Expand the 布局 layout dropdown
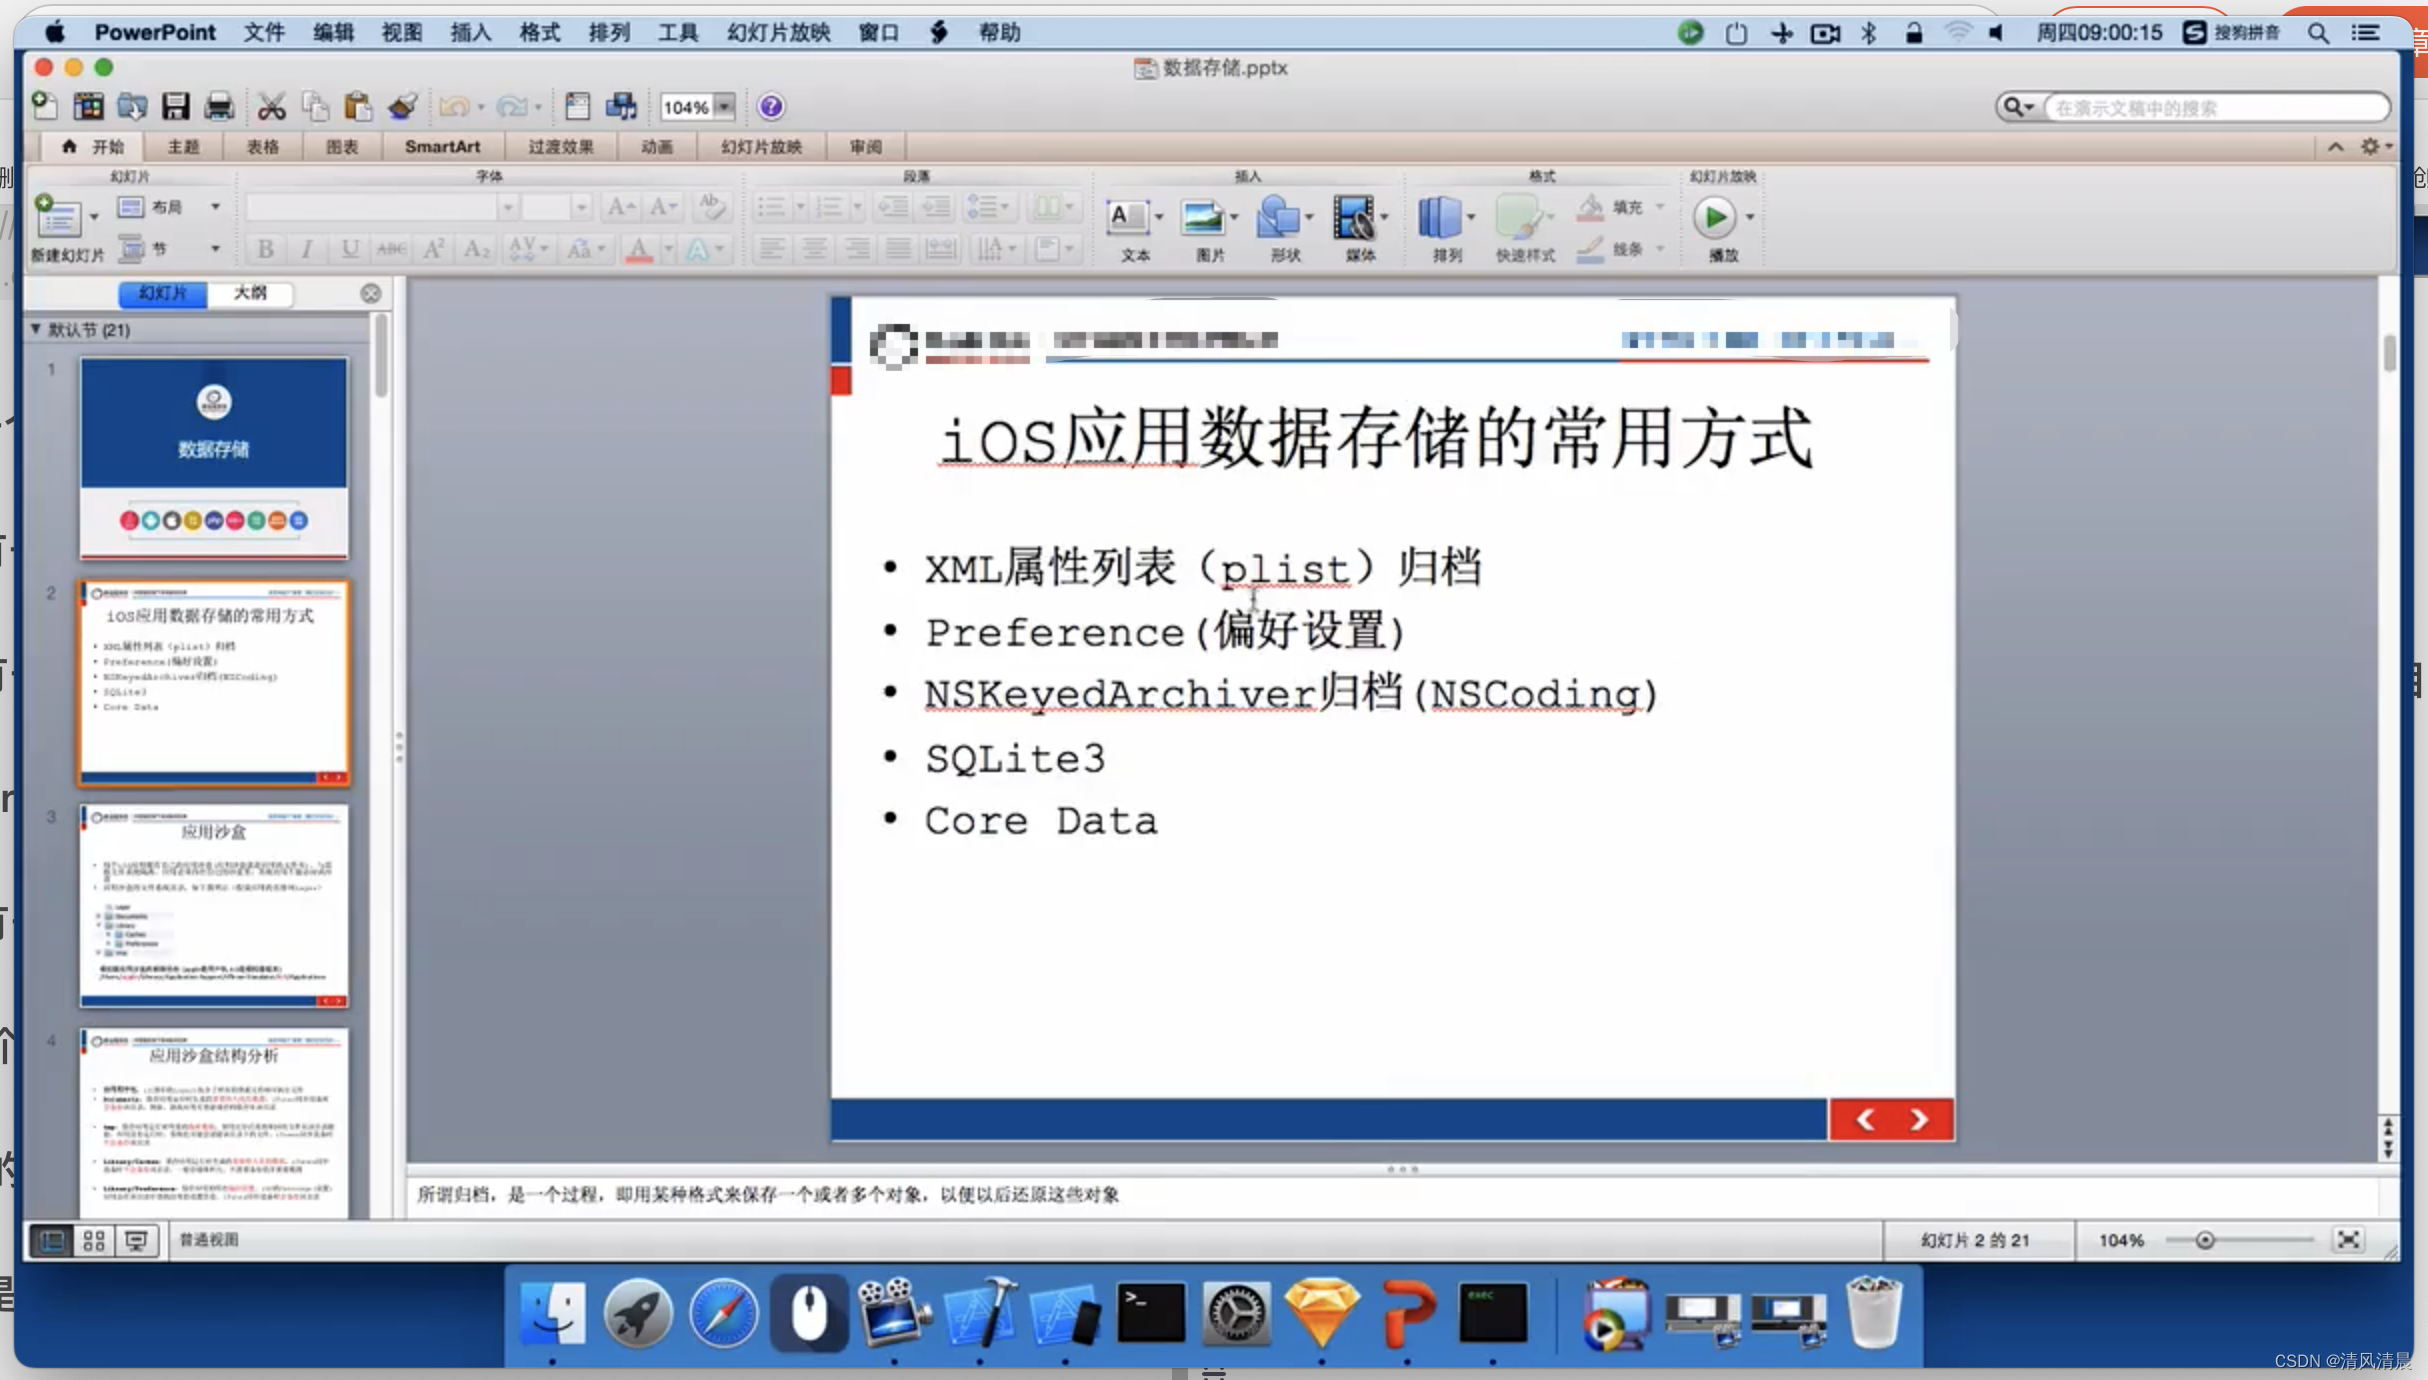The image size is (2428, 1380). pos(214,207)
